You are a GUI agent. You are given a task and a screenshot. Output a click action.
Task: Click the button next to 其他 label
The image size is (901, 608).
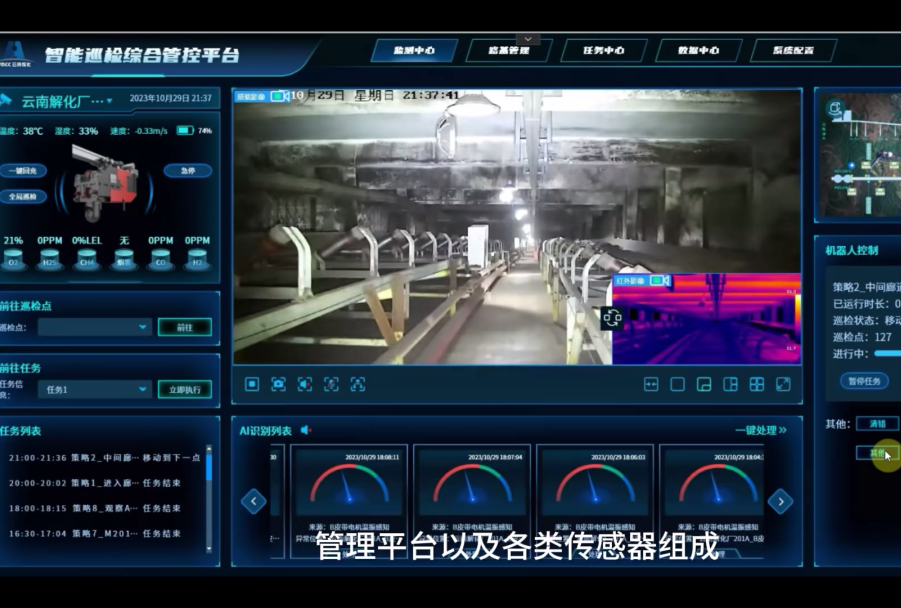877,424
